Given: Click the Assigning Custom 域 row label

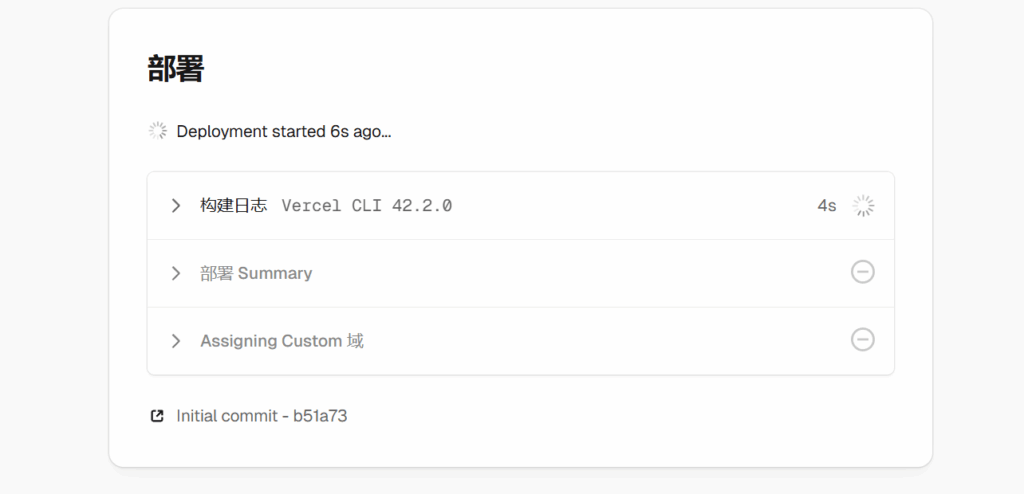Looking at the screenshot, I should click(281, 341).
